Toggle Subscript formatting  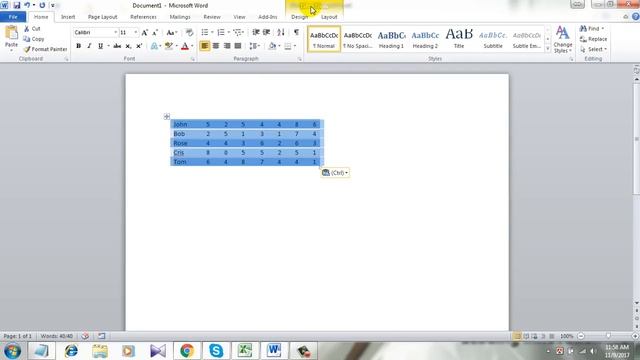pyautogui.click(x=128, y=46)
